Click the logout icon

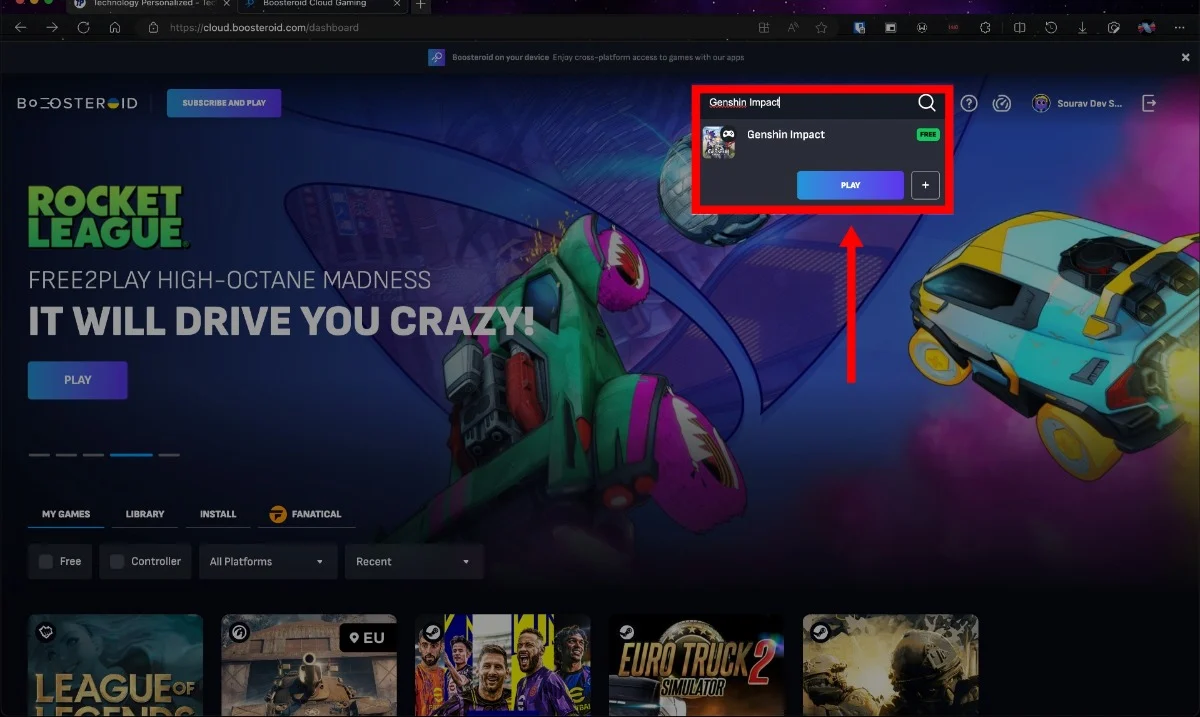click(1149, 103)
